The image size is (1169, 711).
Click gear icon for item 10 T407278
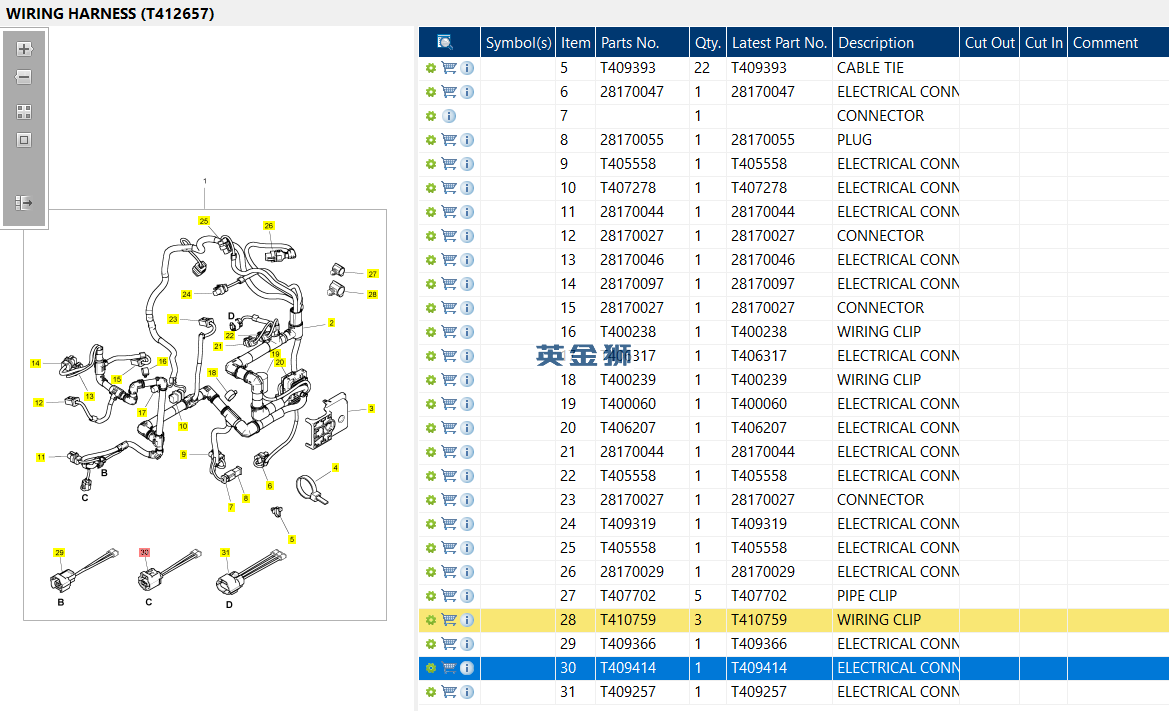pyautogui.click(x=431, y=188)
